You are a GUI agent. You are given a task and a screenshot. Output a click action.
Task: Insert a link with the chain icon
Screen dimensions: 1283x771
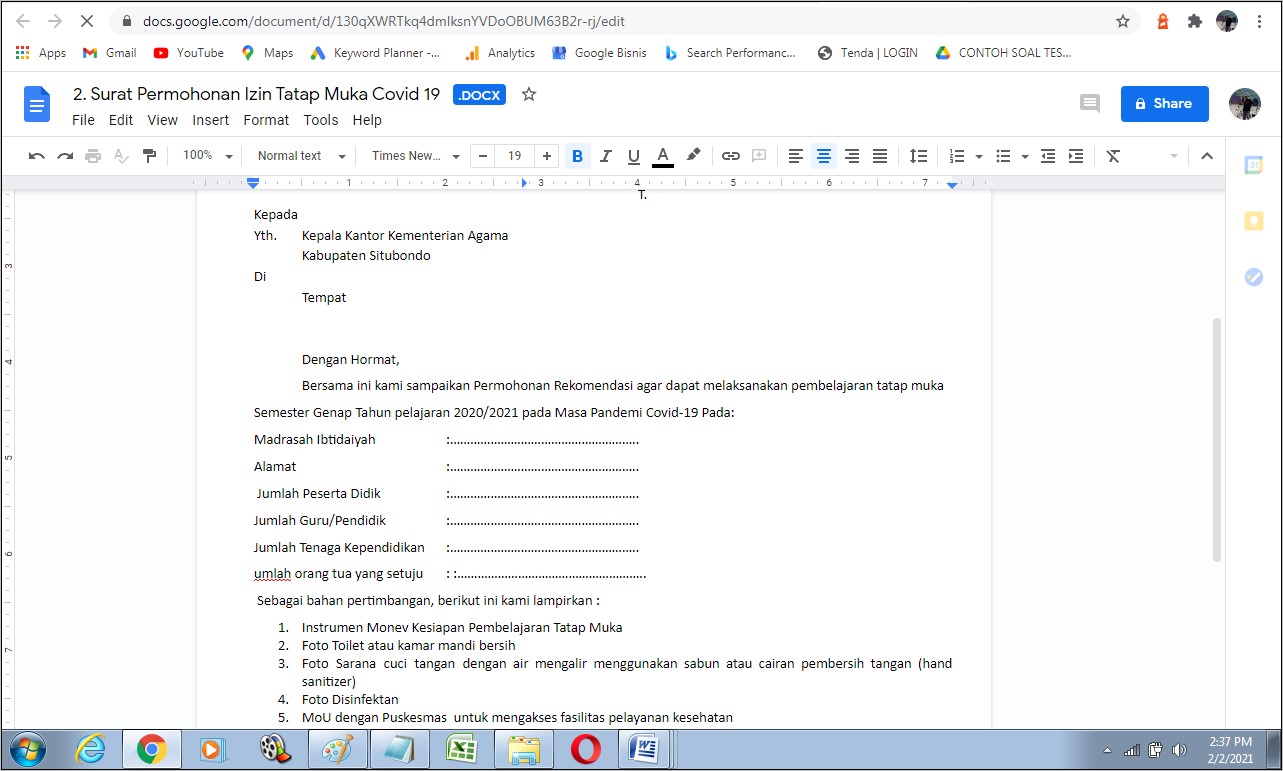tap(731, 156)
